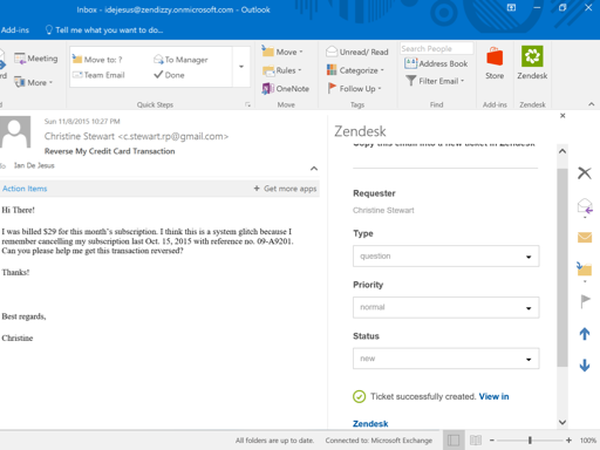This screenshot has width=600, height=450.
Task: Zoom in with the plus button
Action: [x=569, y=440]
